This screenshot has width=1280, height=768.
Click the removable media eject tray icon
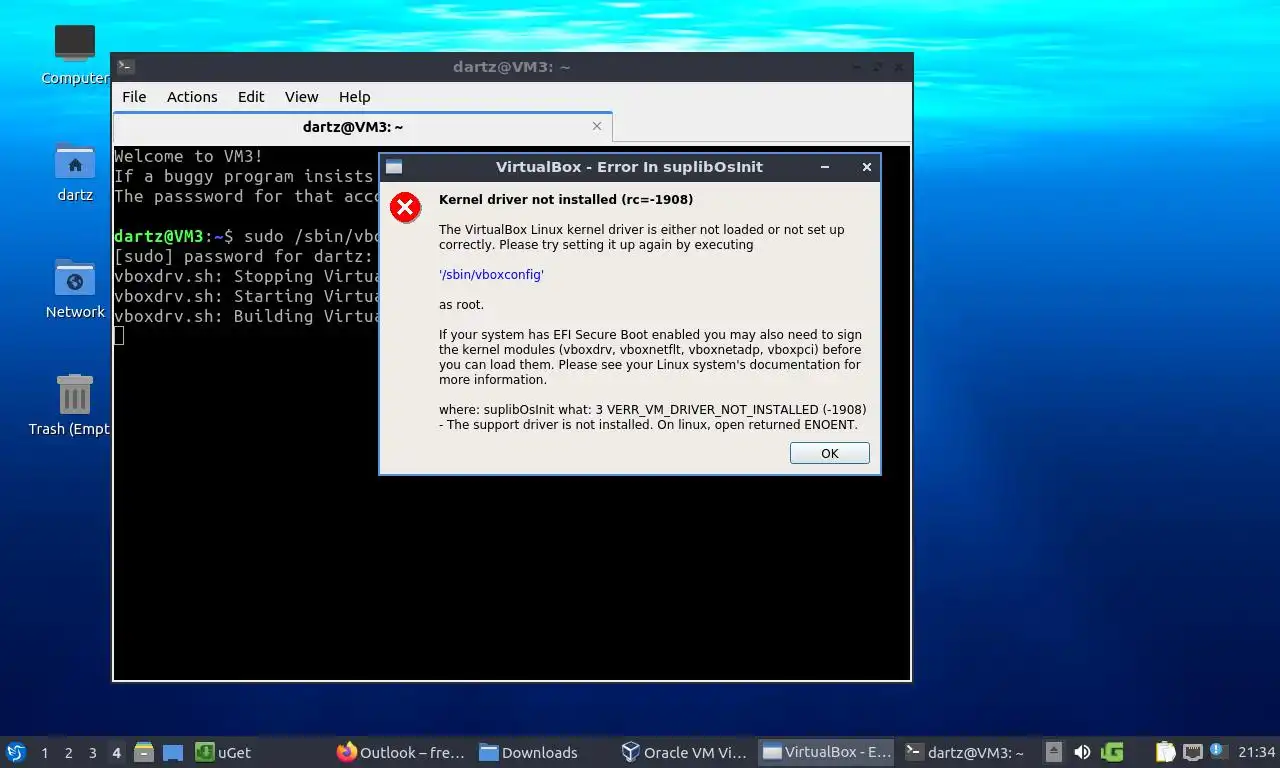point(1053,752)
